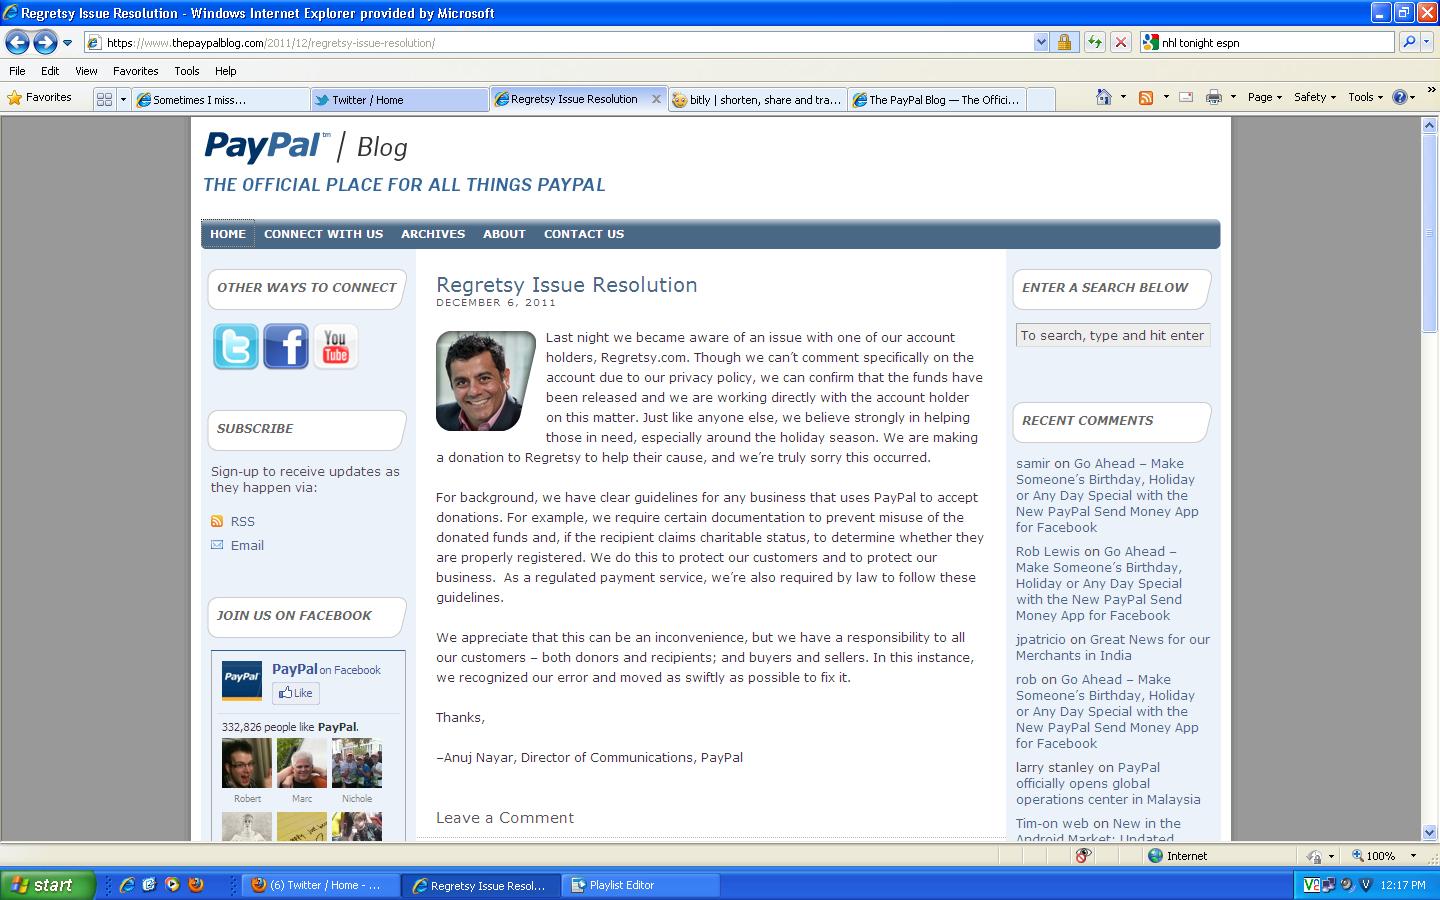Select HOME in the blog navigation bar
Viewport: 1440px width, 900px height.
click(228, 234)
